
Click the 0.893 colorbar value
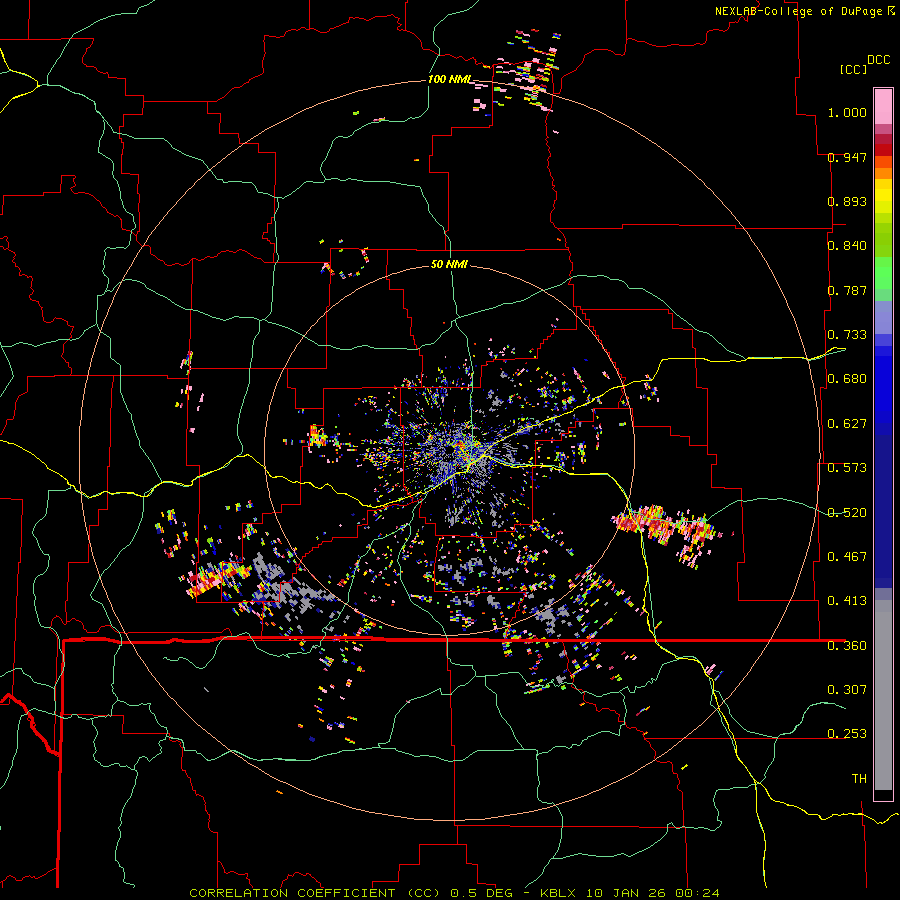tap(847, 201)
